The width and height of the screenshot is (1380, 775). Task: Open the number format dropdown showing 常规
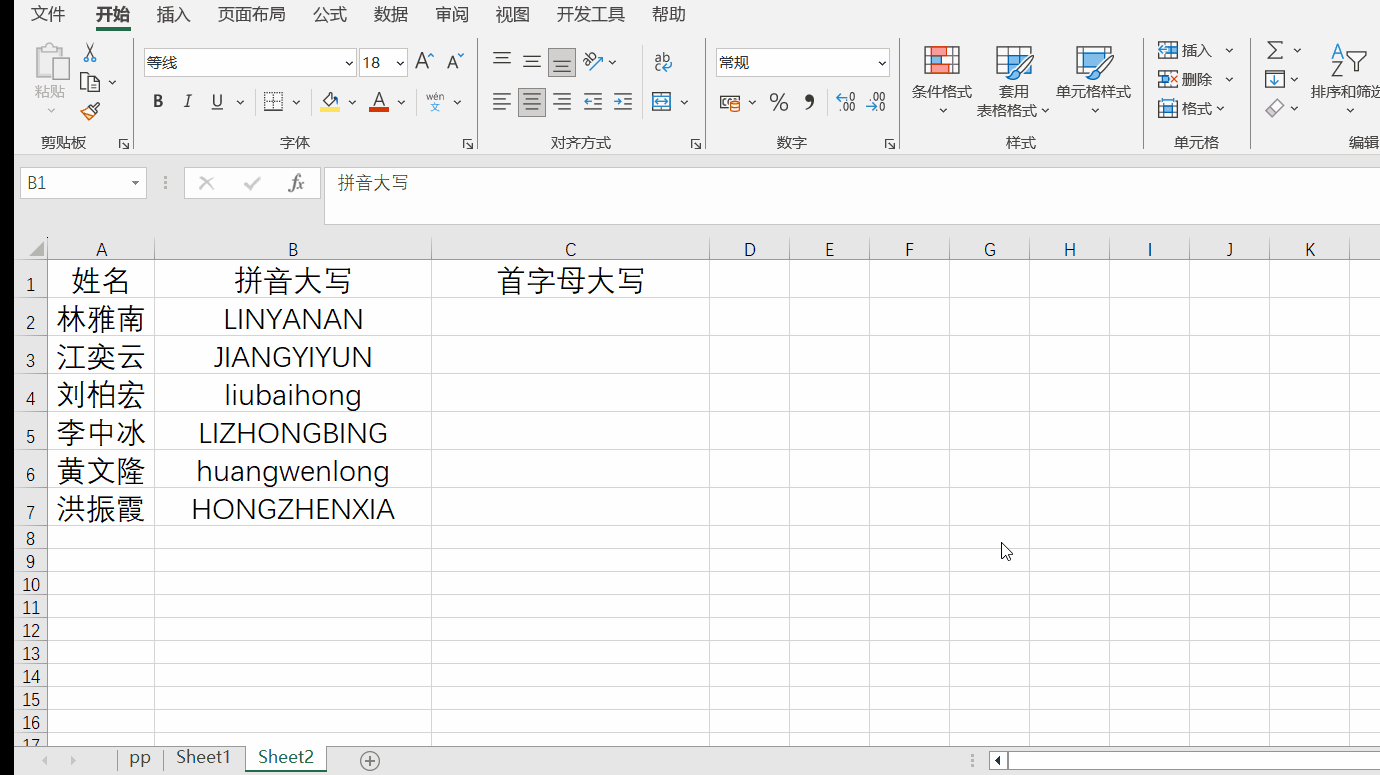882,63
